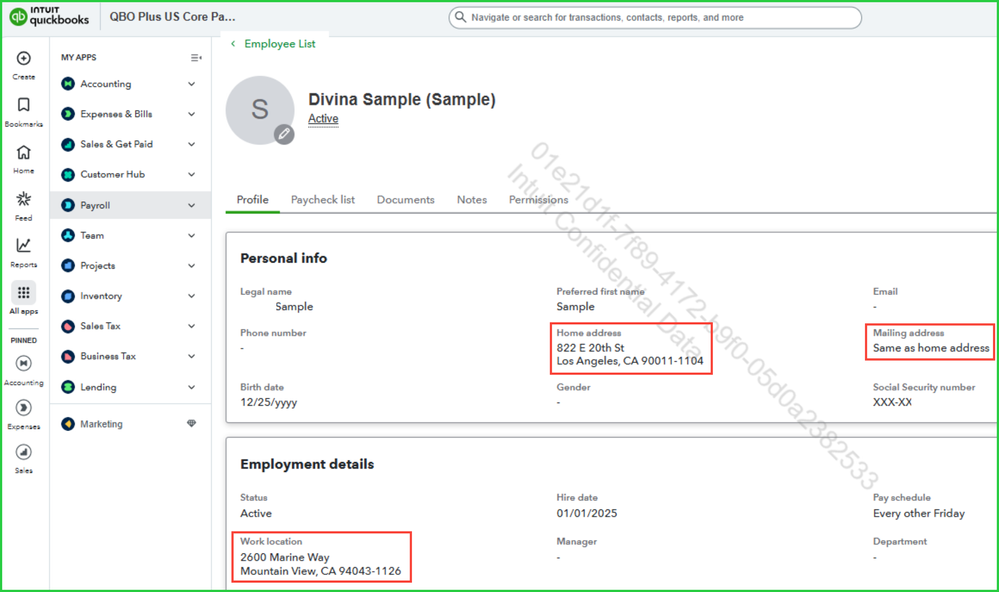Click the Accounting app icon in menu
Image resolution: width=999 pixels, height=592 pixels.
pyautogui.click(x=68, y=83)
